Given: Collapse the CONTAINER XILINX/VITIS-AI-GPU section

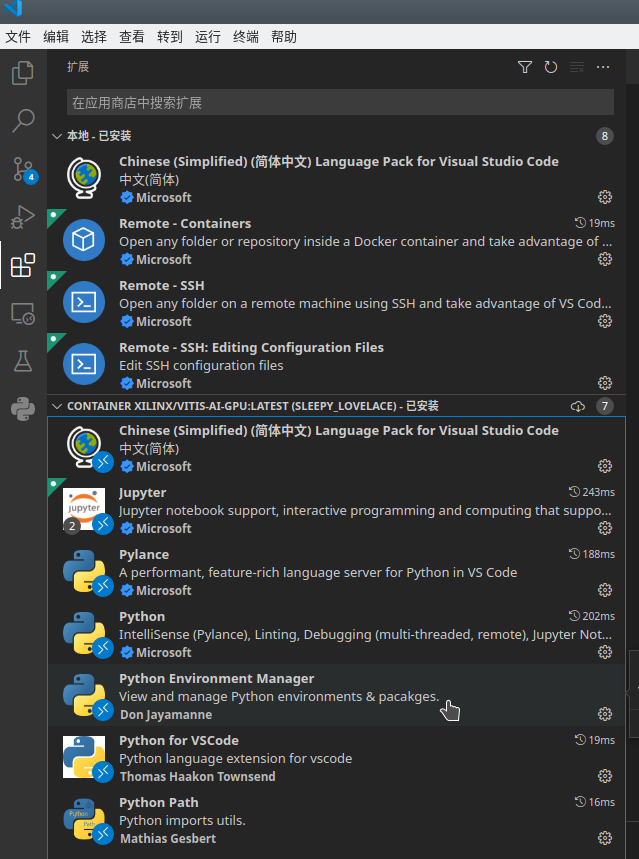Looking at the screenshot, I should point(56,406).
